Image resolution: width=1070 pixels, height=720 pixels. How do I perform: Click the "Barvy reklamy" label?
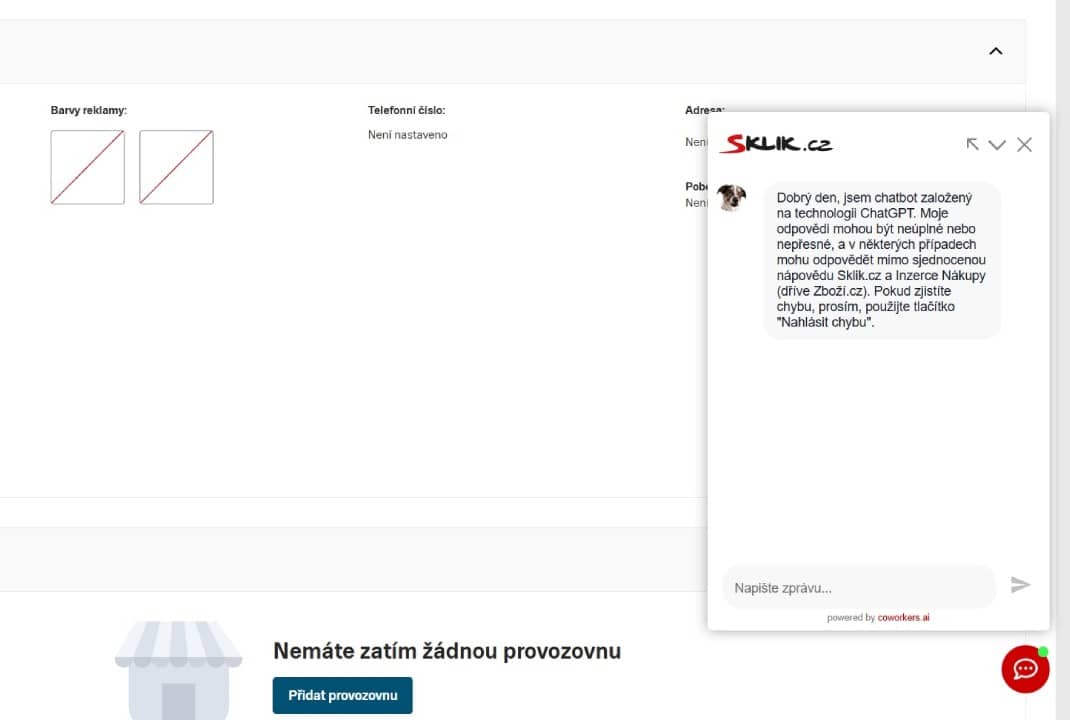pyautogui.click(x=89, y=110)
